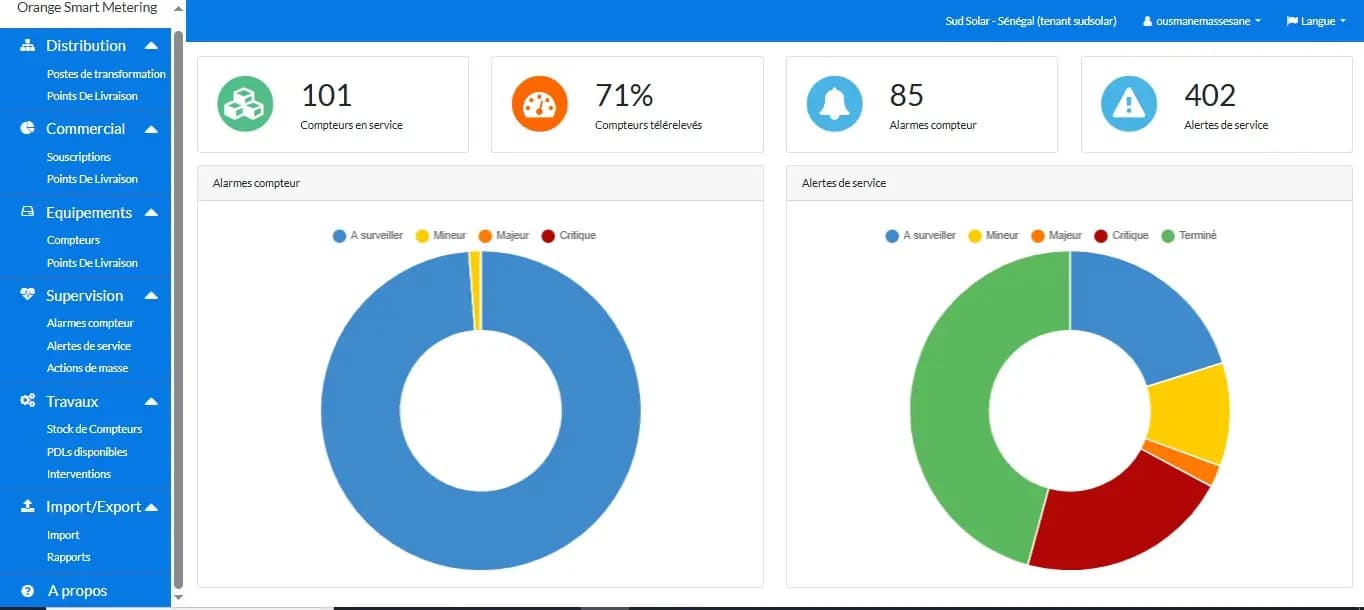1364x610 pixels.
Task: Toggle A surveiller legend in Alarmes compteur chart
Action: [x=368, y=236]
